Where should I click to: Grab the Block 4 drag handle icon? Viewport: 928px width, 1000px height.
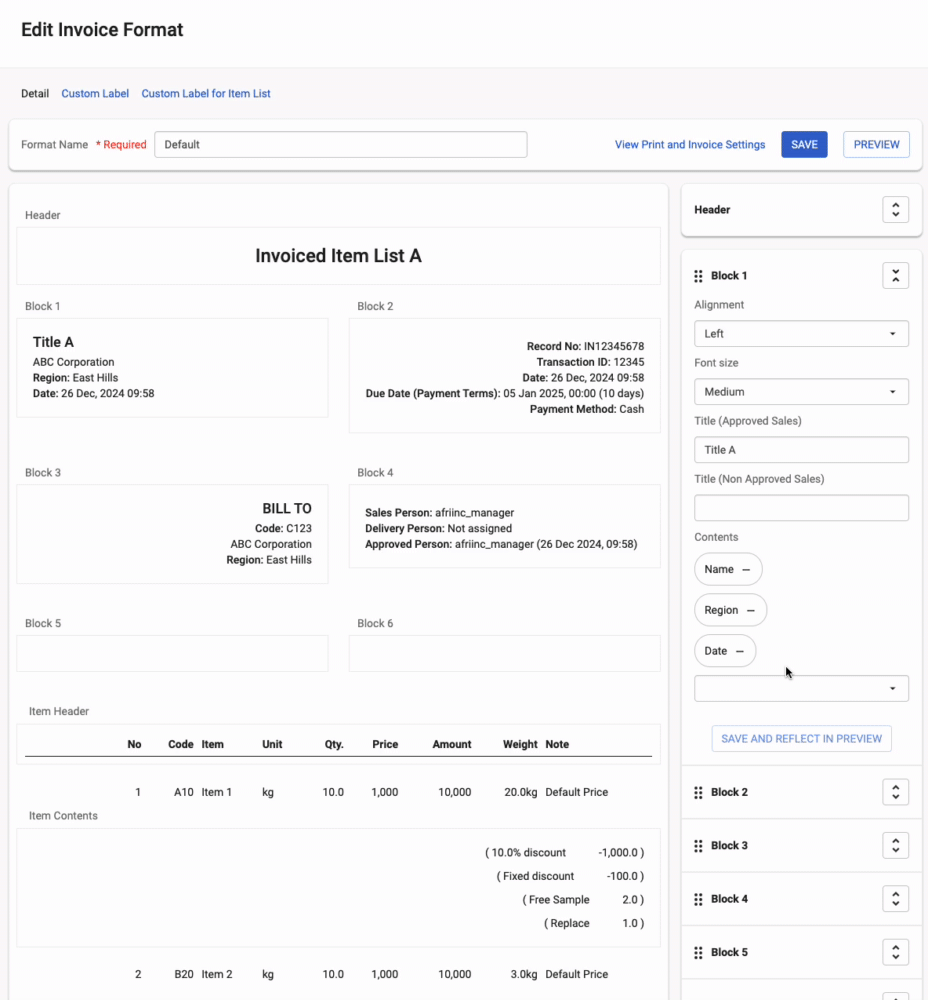click(x=698, y=899)
